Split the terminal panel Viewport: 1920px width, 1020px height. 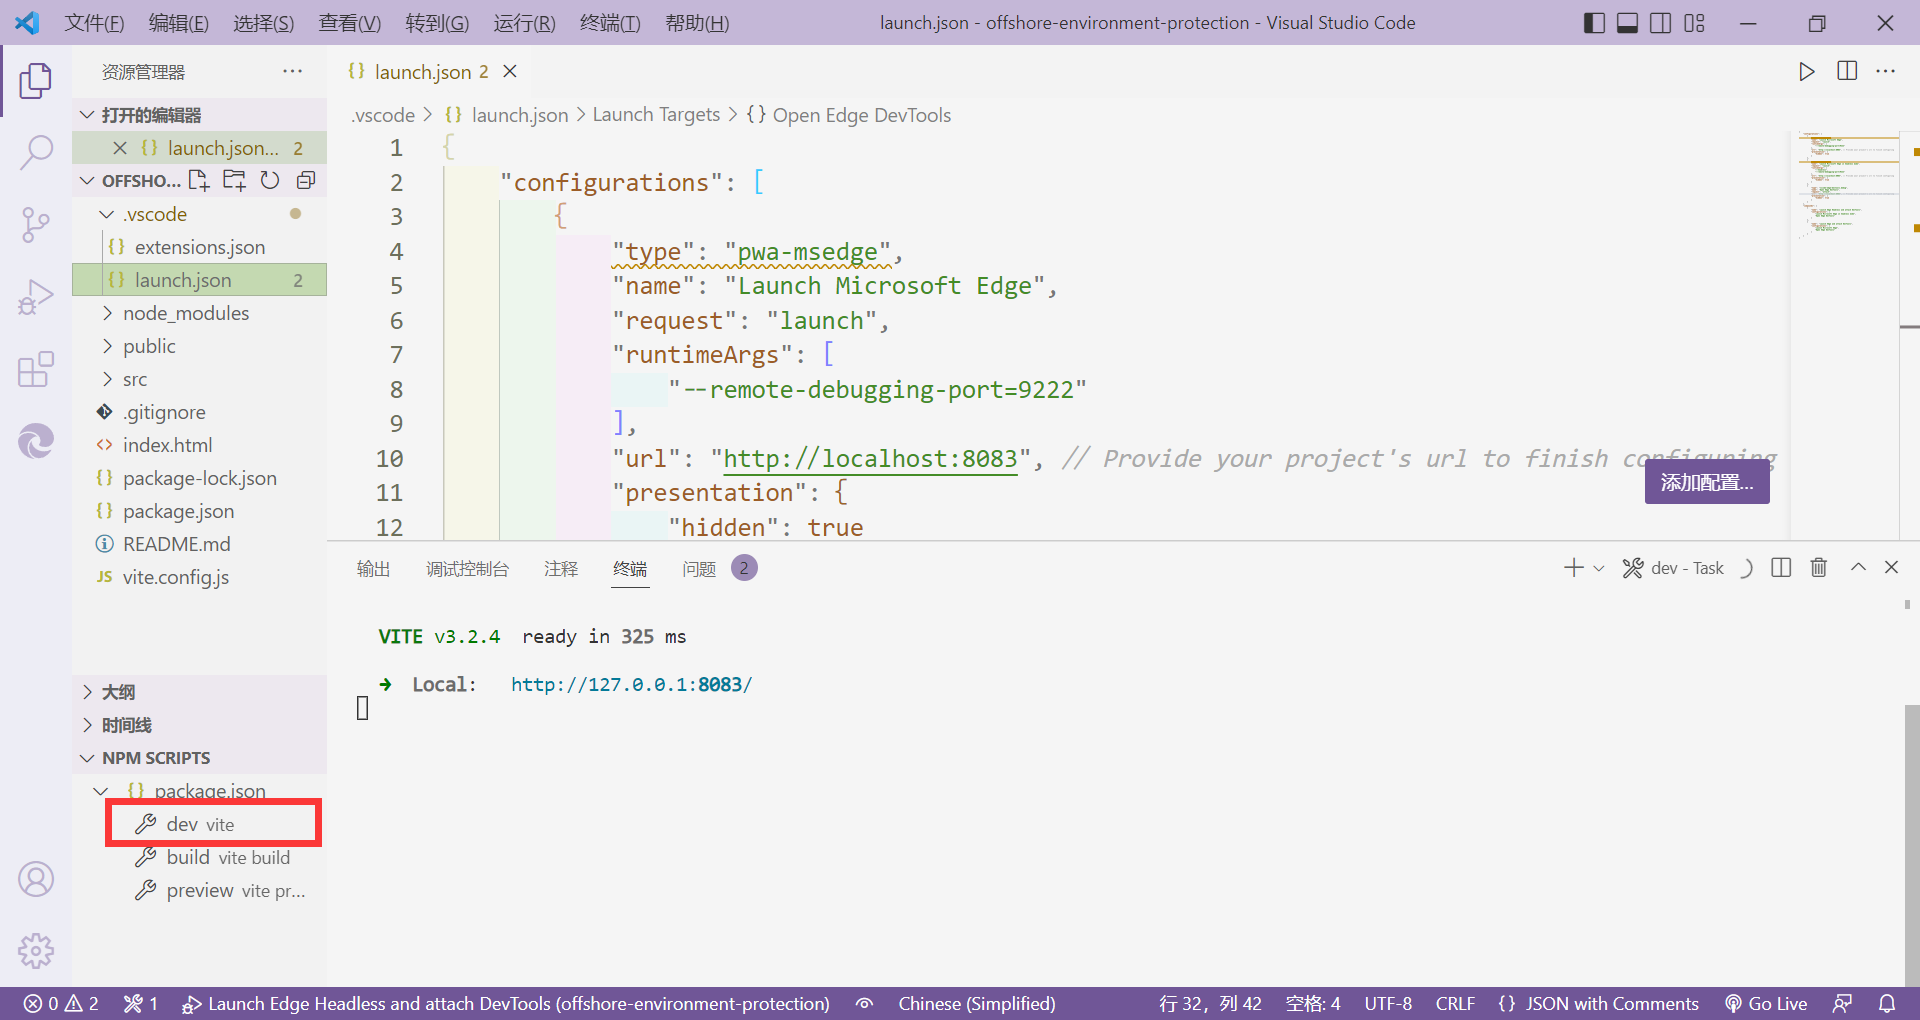point(1781,568)
